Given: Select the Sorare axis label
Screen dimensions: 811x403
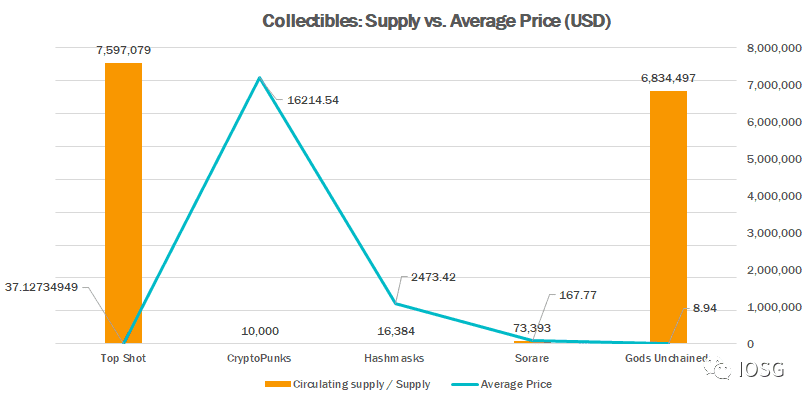Looking at the screenshot, I should (532, 358).
